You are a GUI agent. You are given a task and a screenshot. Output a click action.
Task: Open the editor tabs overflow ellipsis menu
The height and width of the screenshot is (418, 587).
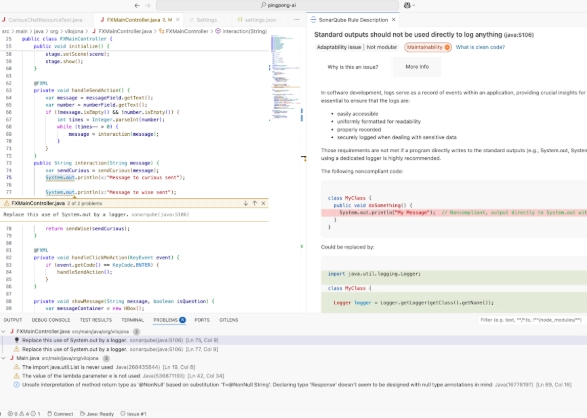click(296, 20)
